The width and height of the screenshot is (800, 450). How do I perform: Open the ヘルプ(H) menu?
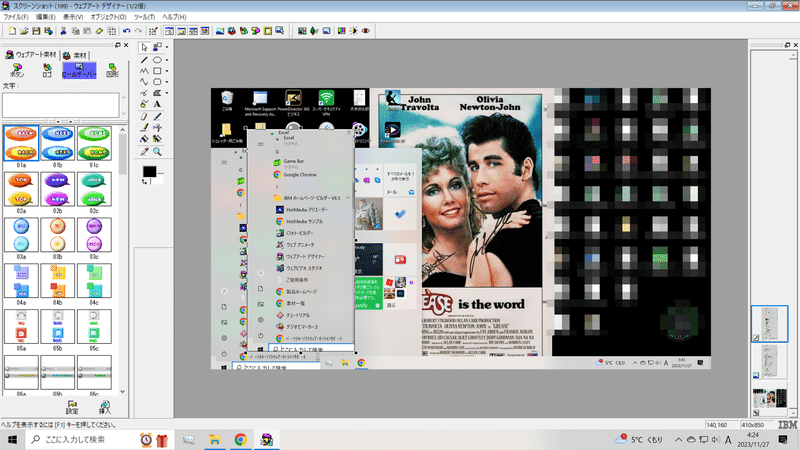pos(174,17)
